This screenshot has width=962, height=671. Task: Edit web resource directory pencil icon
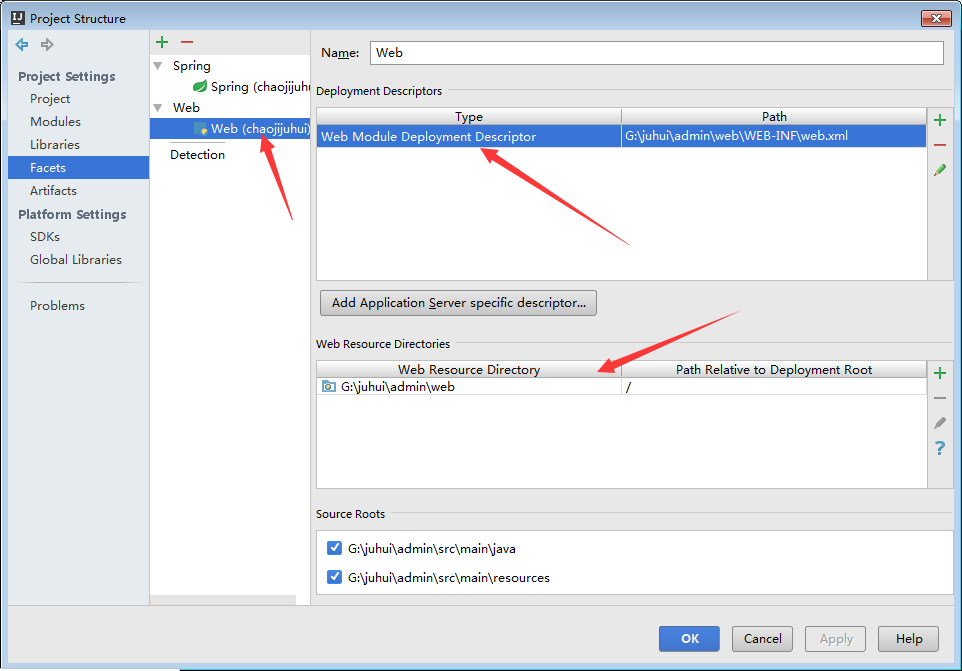(939, 423)
